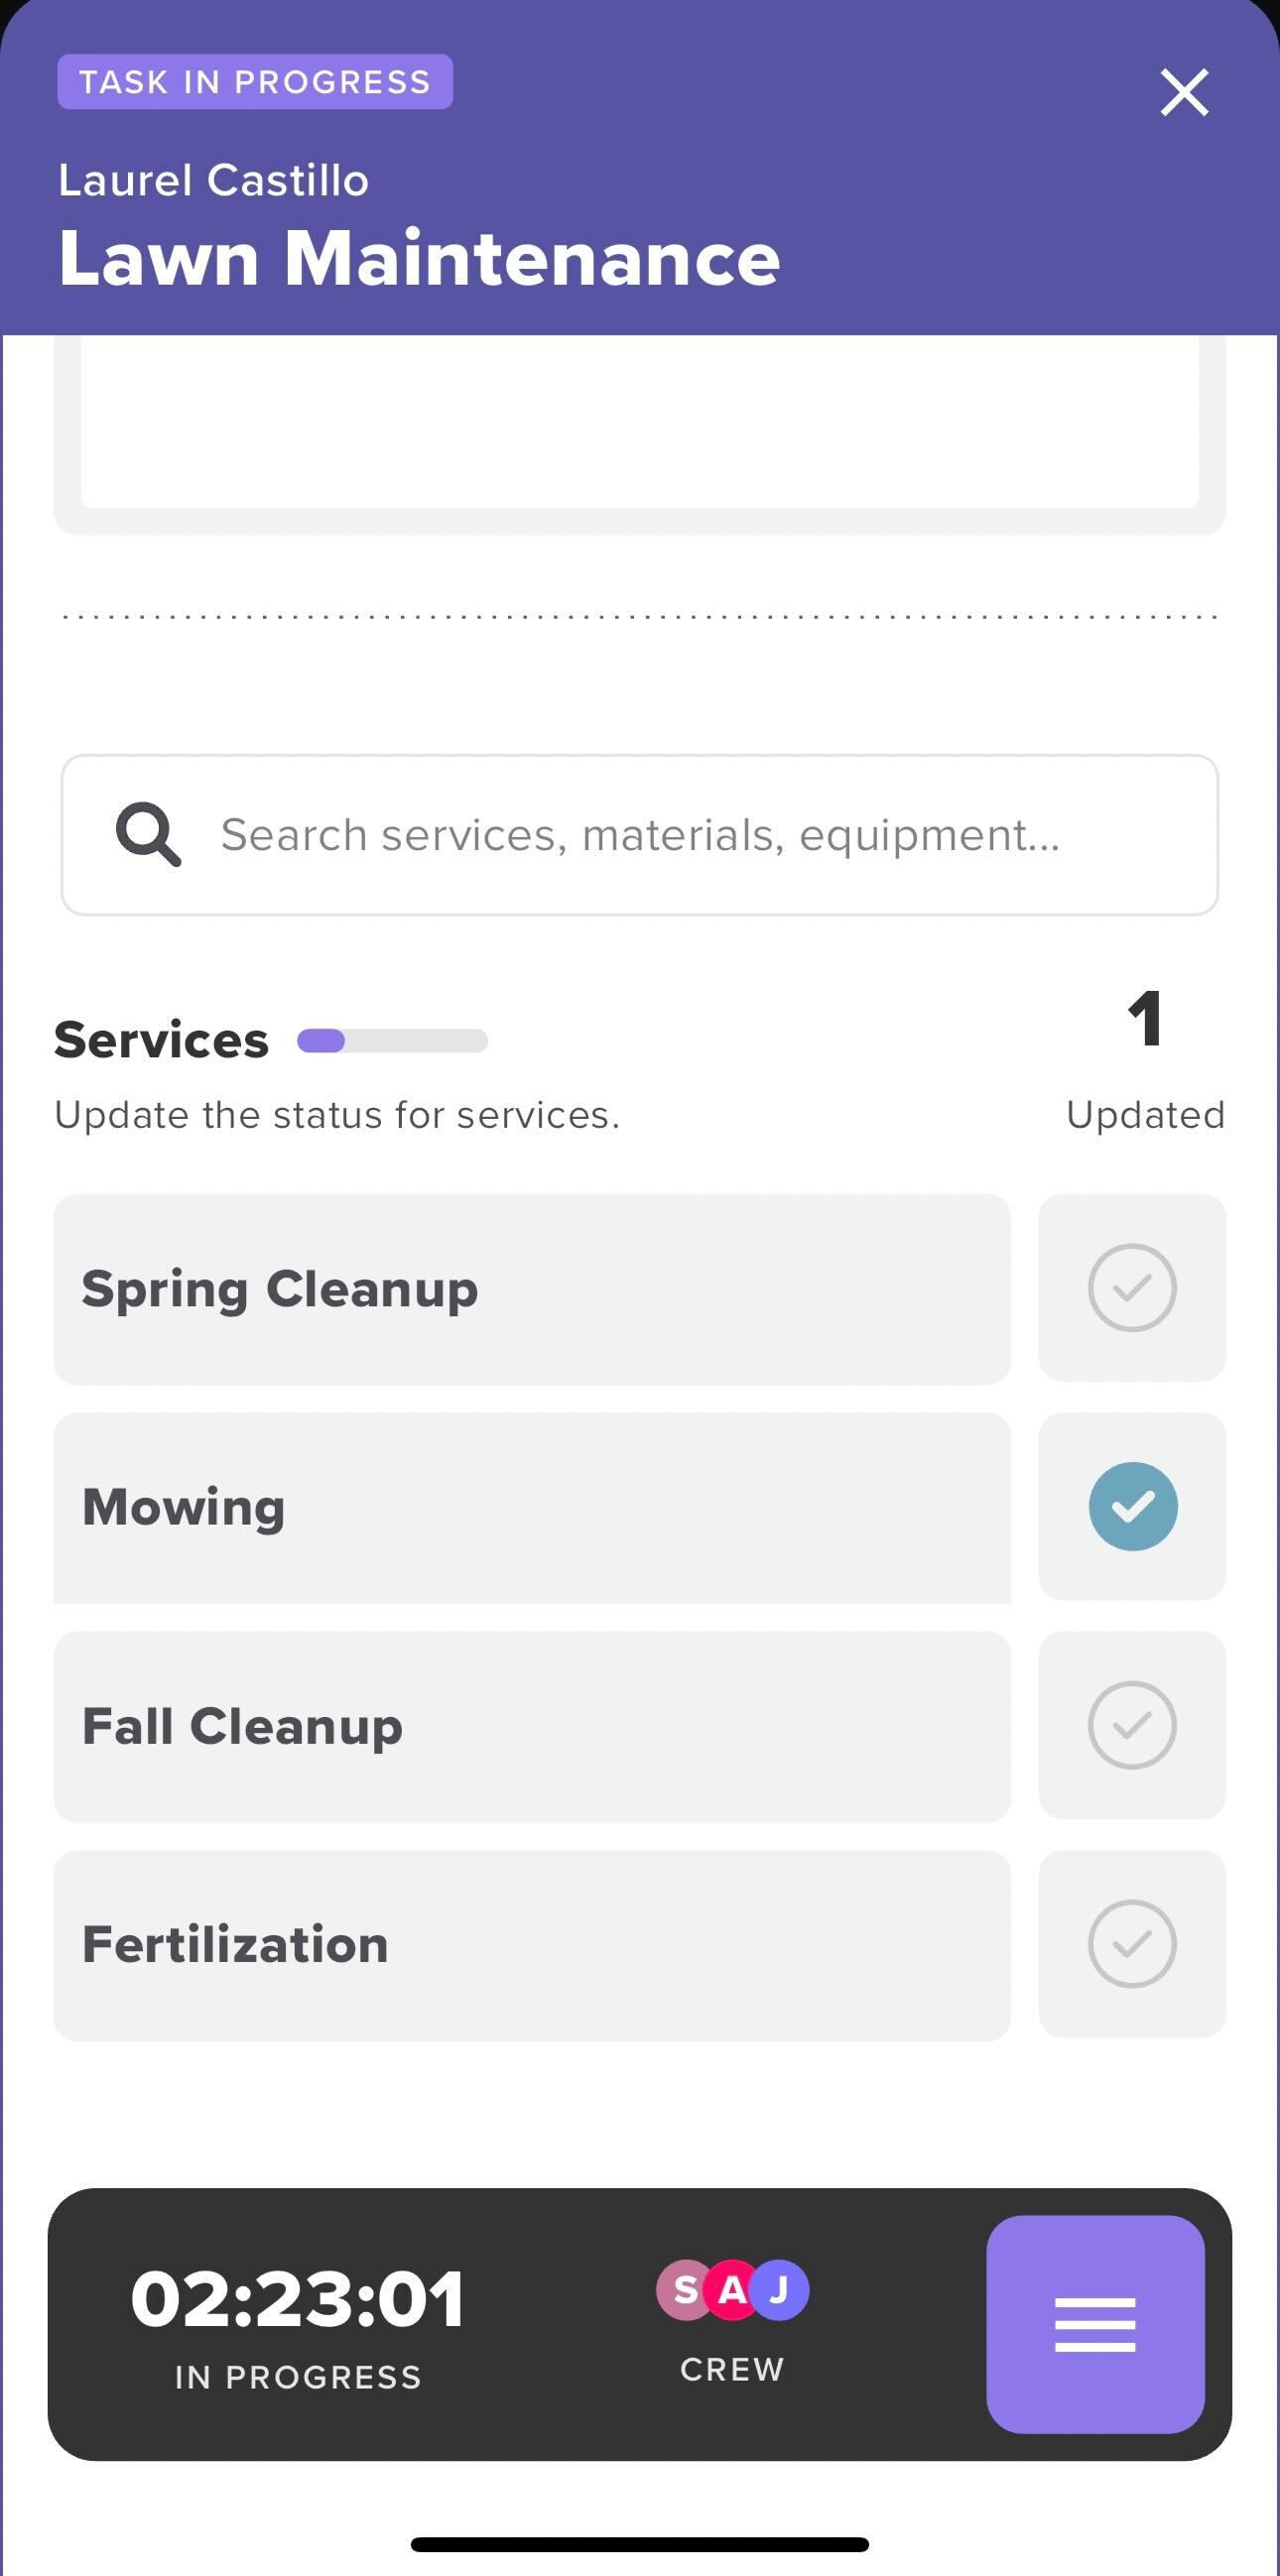Screen dimensions: 1280x2576
Task: Expand the Fall Cleanup service row
Action: [532, 1727]
